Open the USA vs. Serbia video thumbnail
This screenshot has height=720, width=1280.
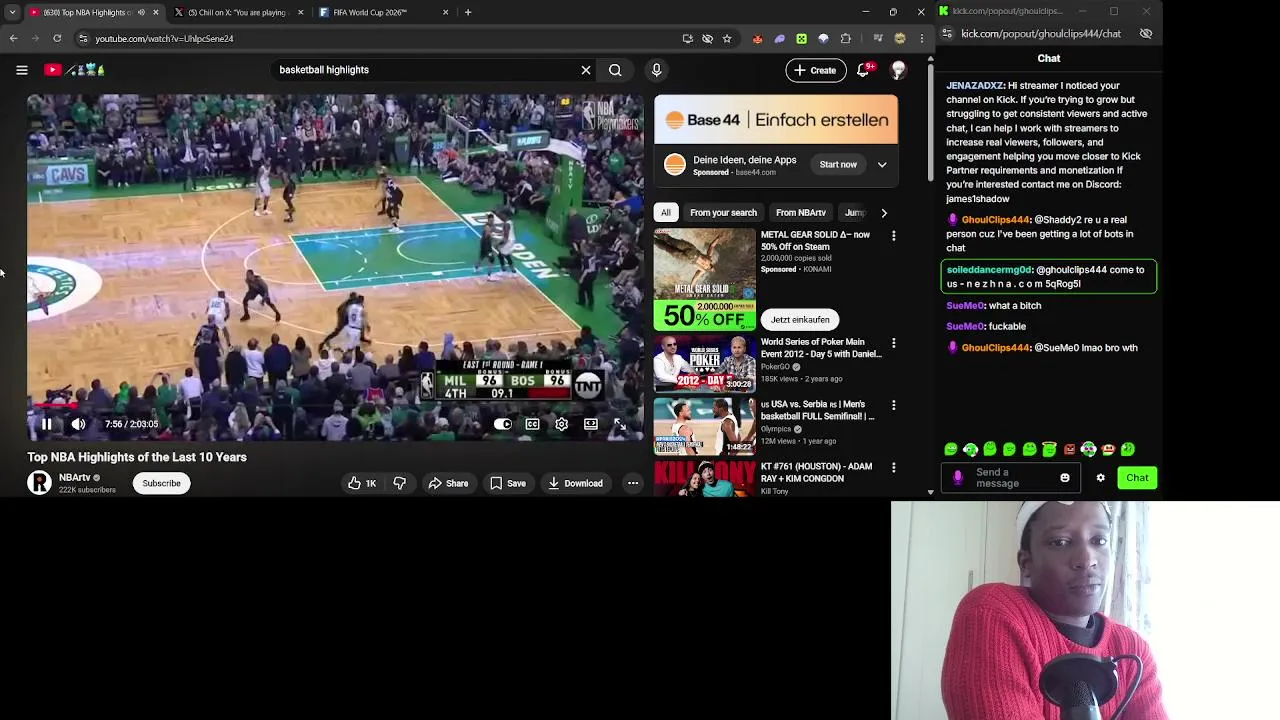(705, 426)
